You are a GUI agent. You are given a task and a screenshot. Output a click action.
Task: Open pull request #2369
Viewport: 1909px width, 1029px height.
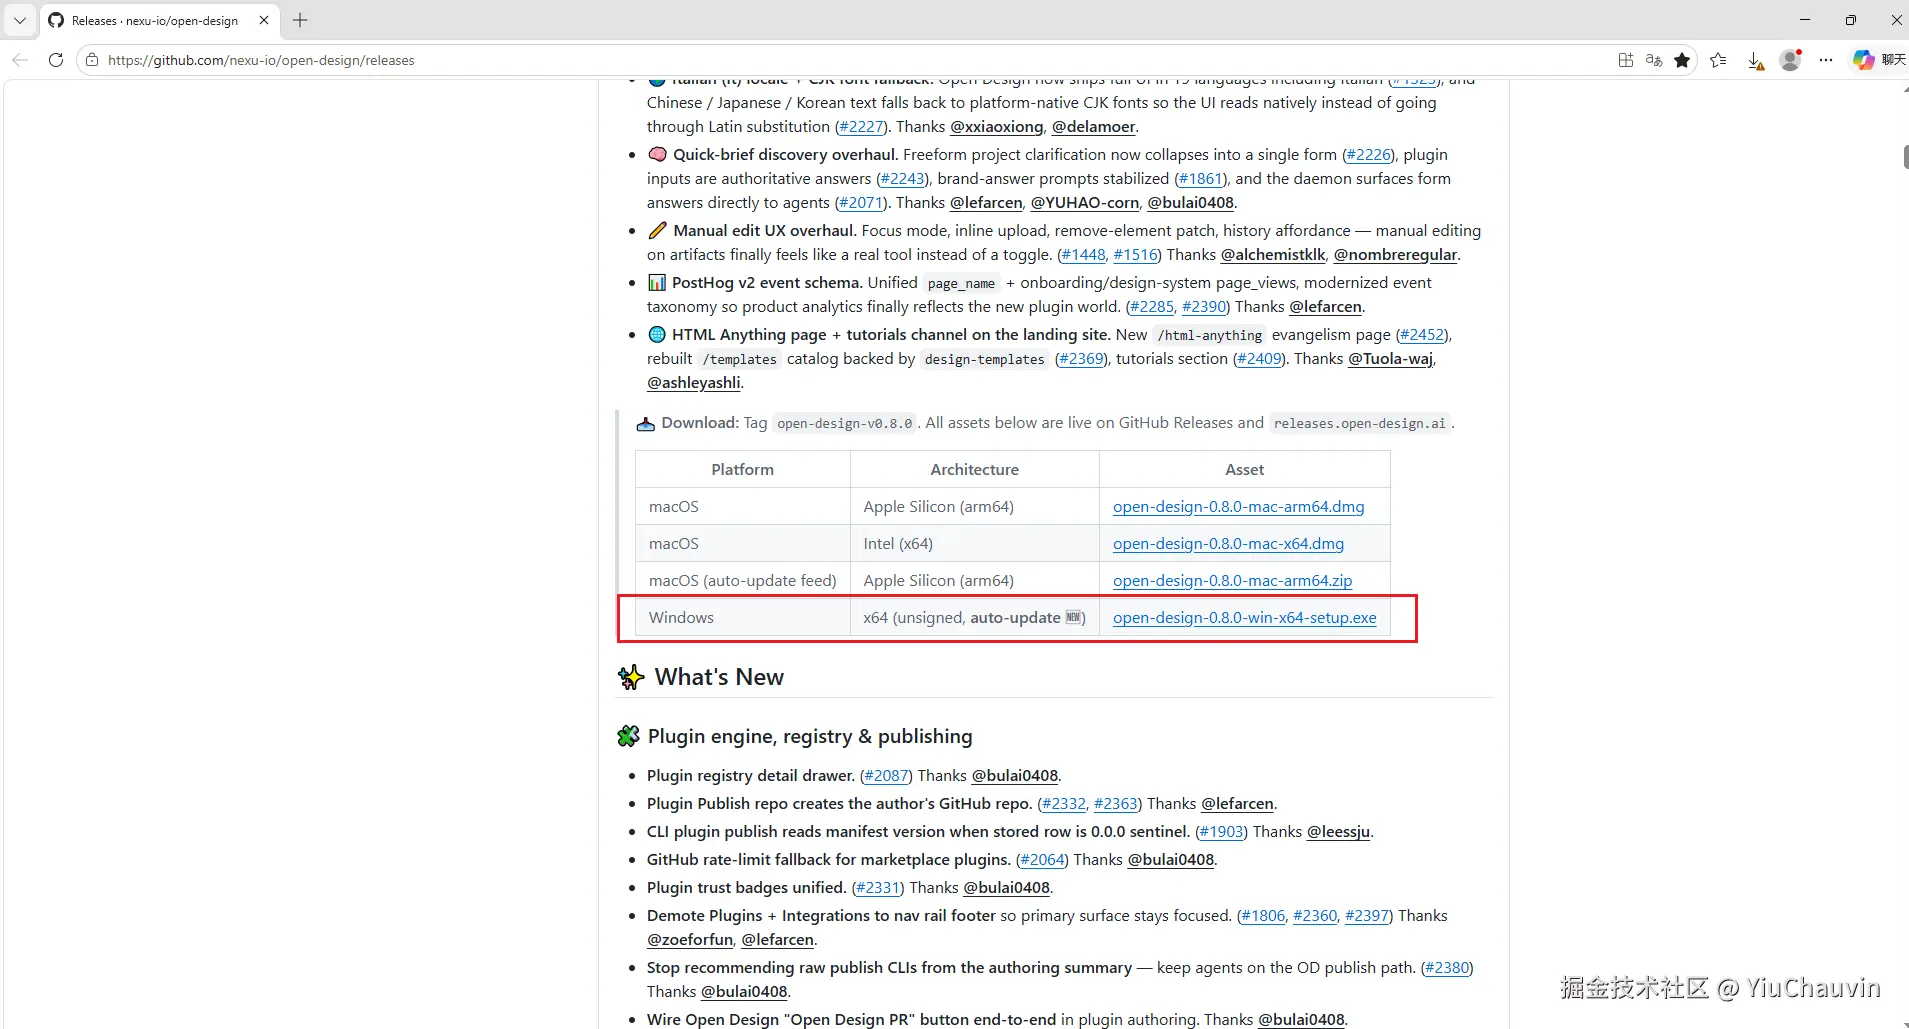[1081, 359]
